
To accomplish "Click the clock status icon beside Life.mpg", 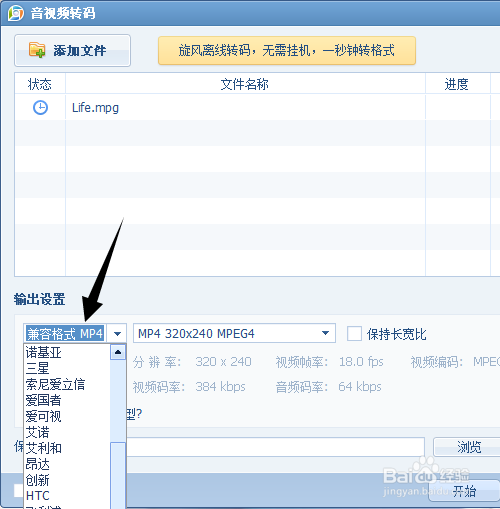I will pos(40,108).
